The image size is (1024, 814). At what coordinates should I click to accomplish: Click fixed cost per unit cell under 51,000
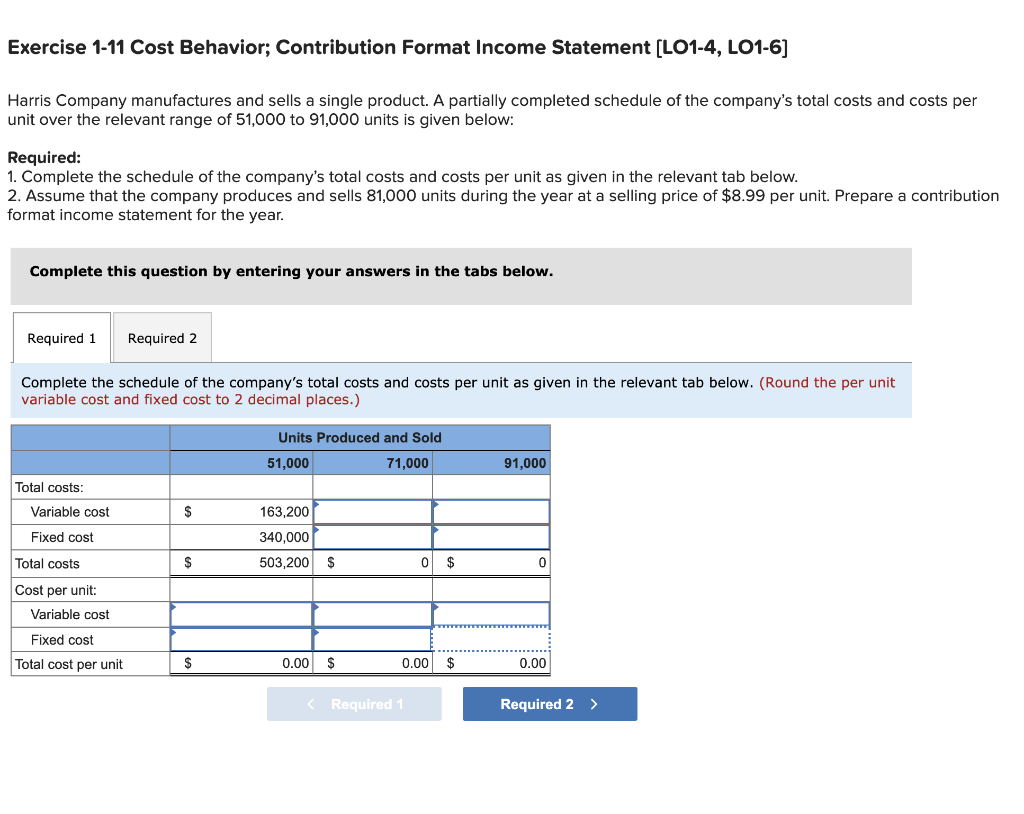pos(240,639)
